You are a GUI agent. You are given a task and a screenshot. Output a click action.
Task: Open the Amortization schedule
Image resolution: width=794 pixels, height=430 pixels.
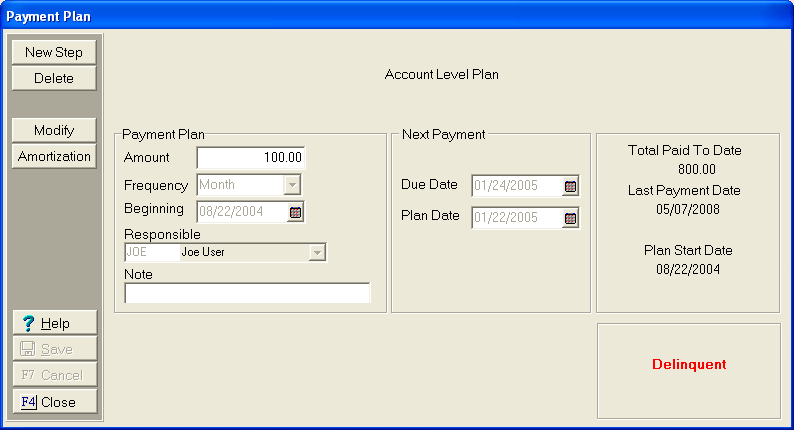[54, 157]
